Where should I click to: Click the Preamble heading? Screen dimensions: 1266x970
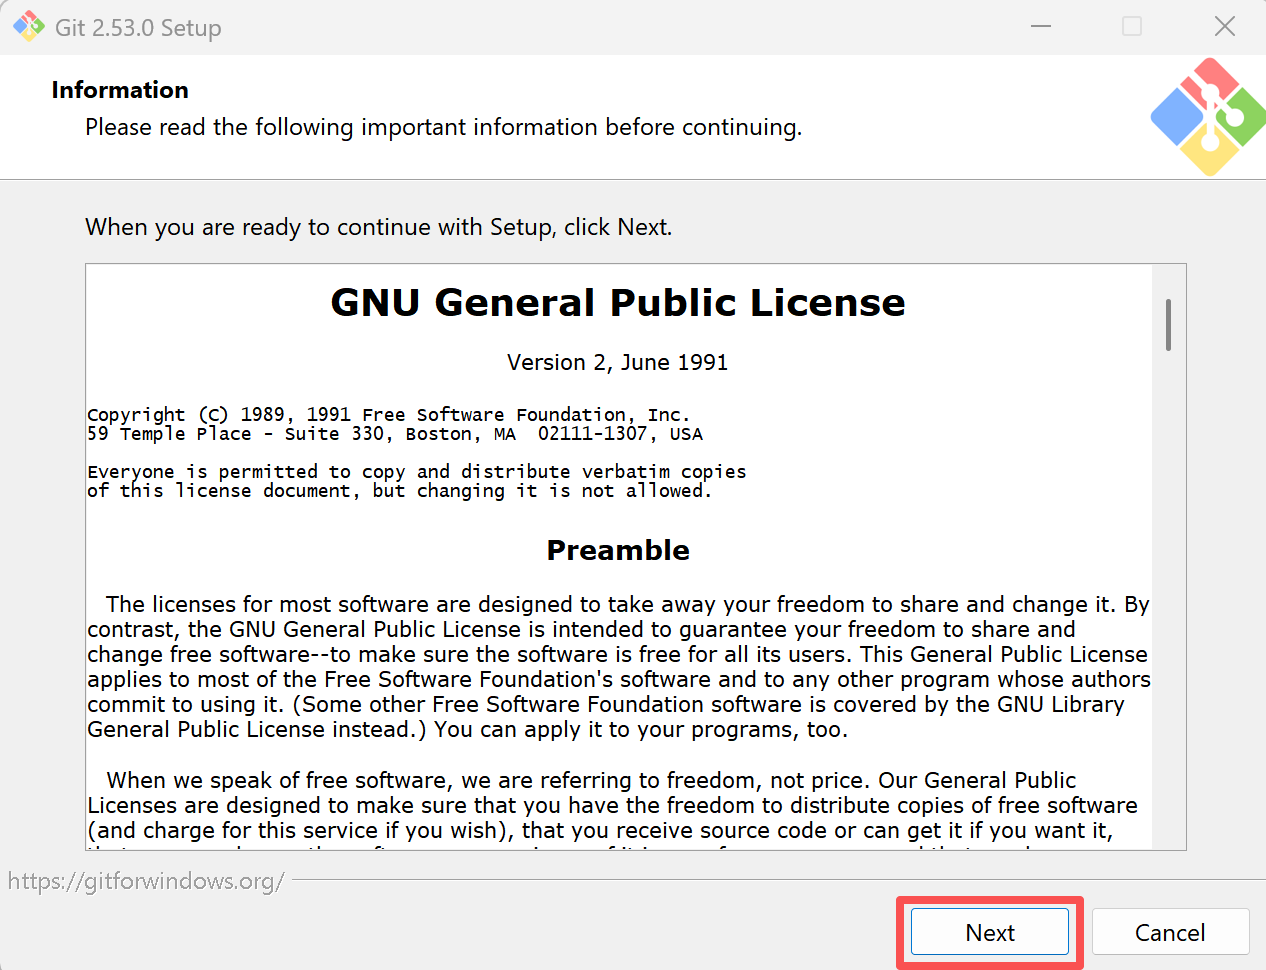pyautogui.click(x=618, y=550)
